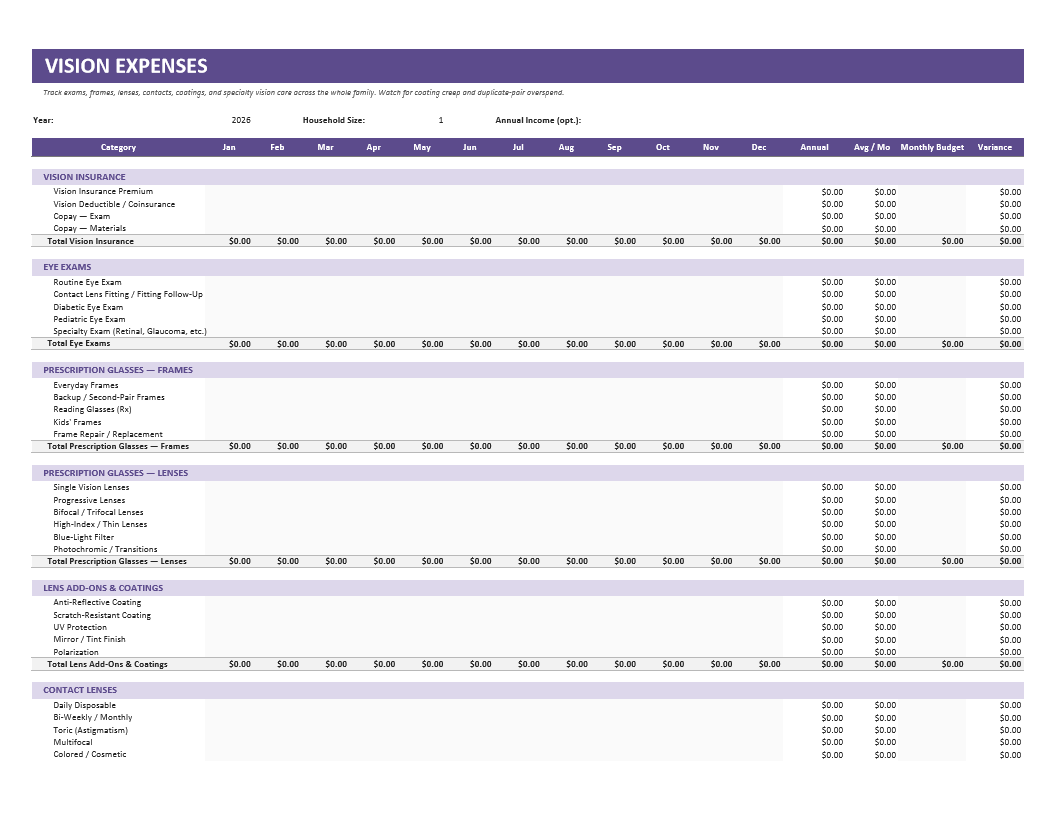
Task: Select the Blue-Light Filter row label
Action: (x=84, y=537)
